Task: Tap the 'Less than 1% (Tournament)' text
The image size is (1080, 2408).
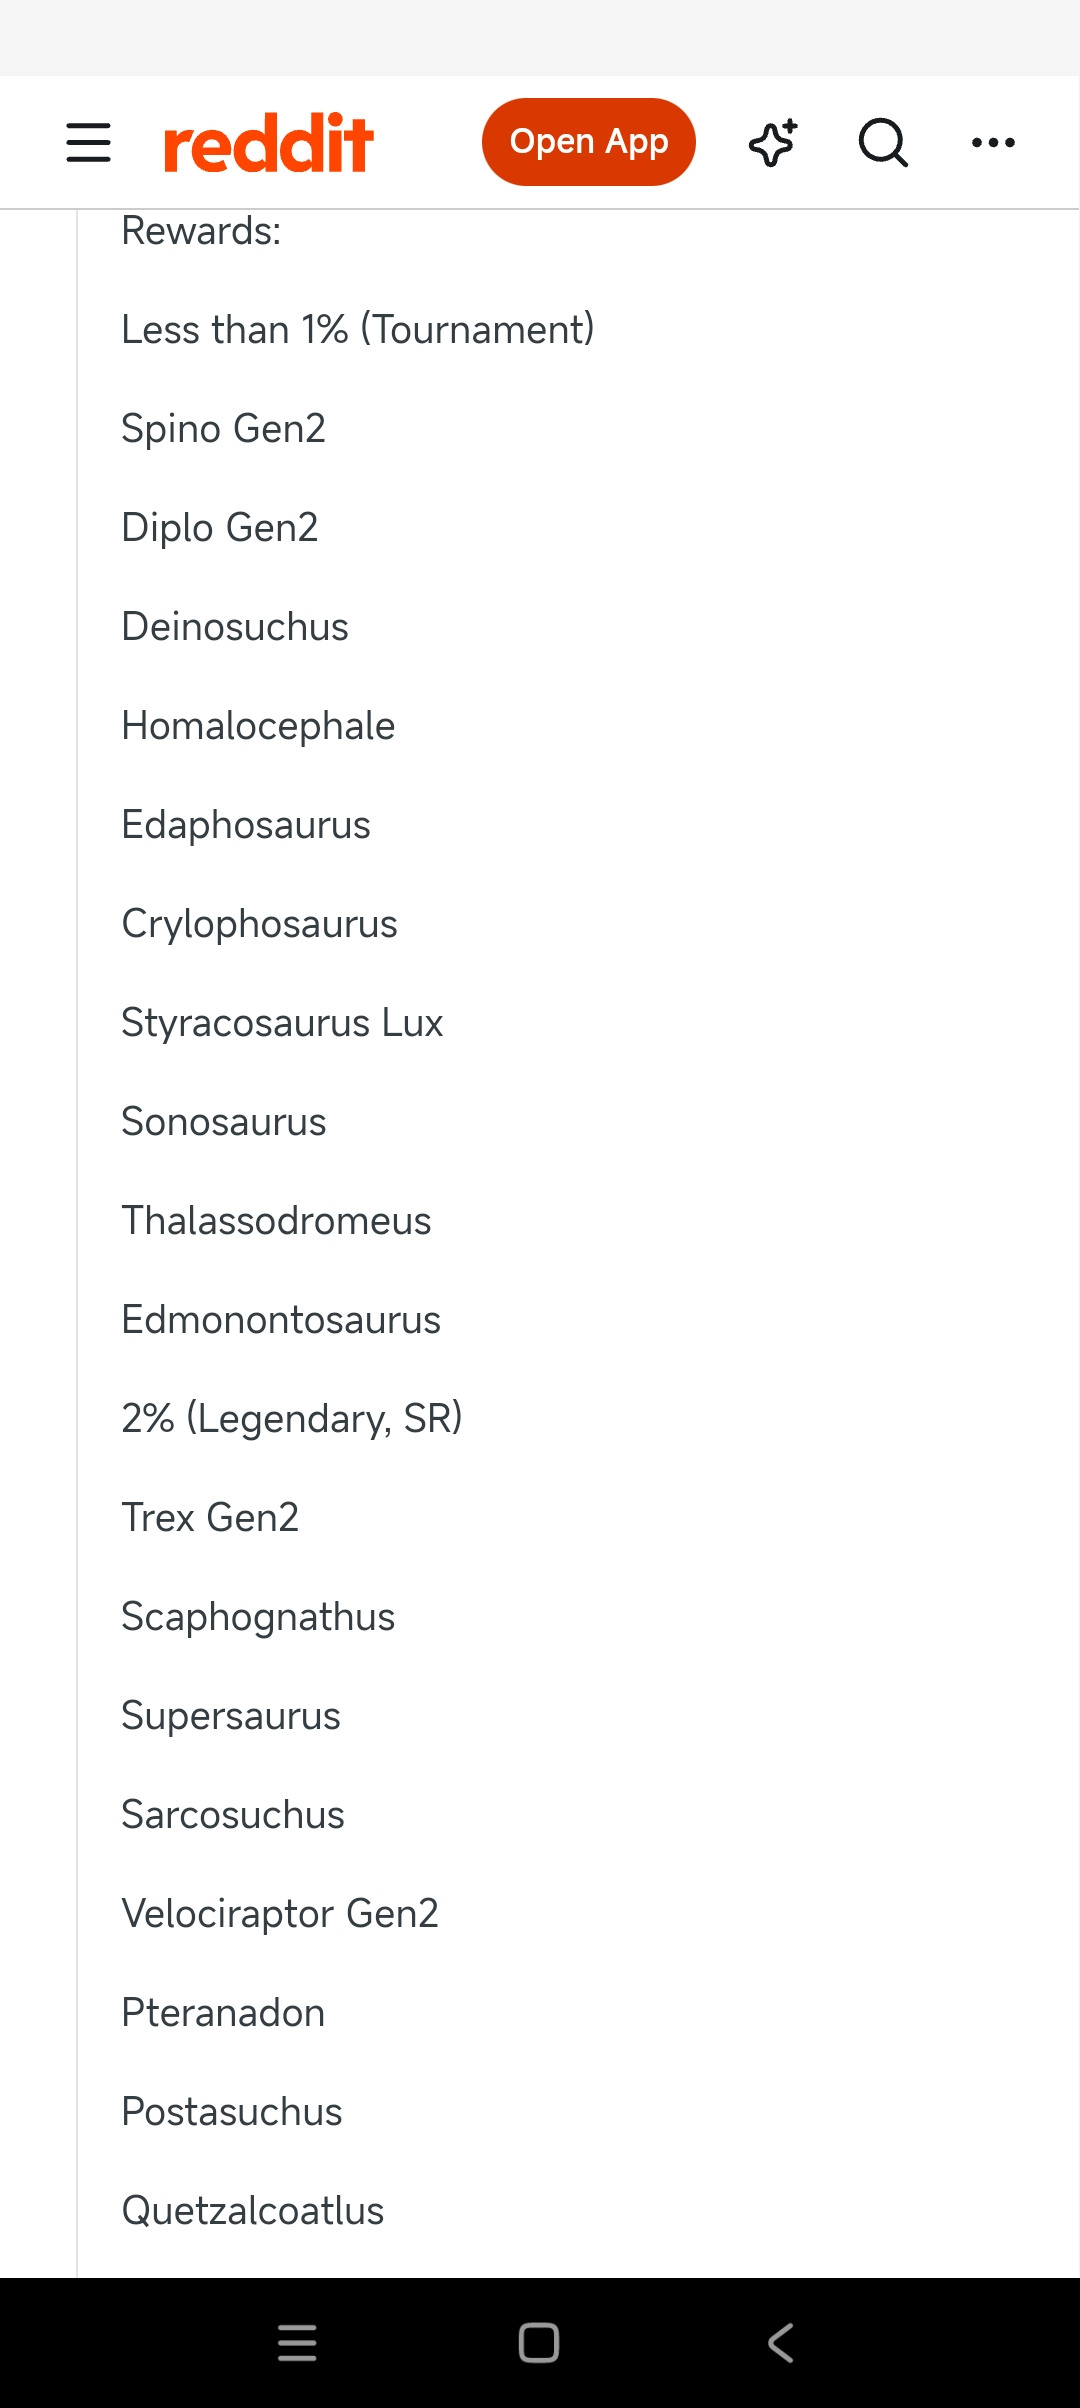Action: pyautogui.click(x=357, y=329)
